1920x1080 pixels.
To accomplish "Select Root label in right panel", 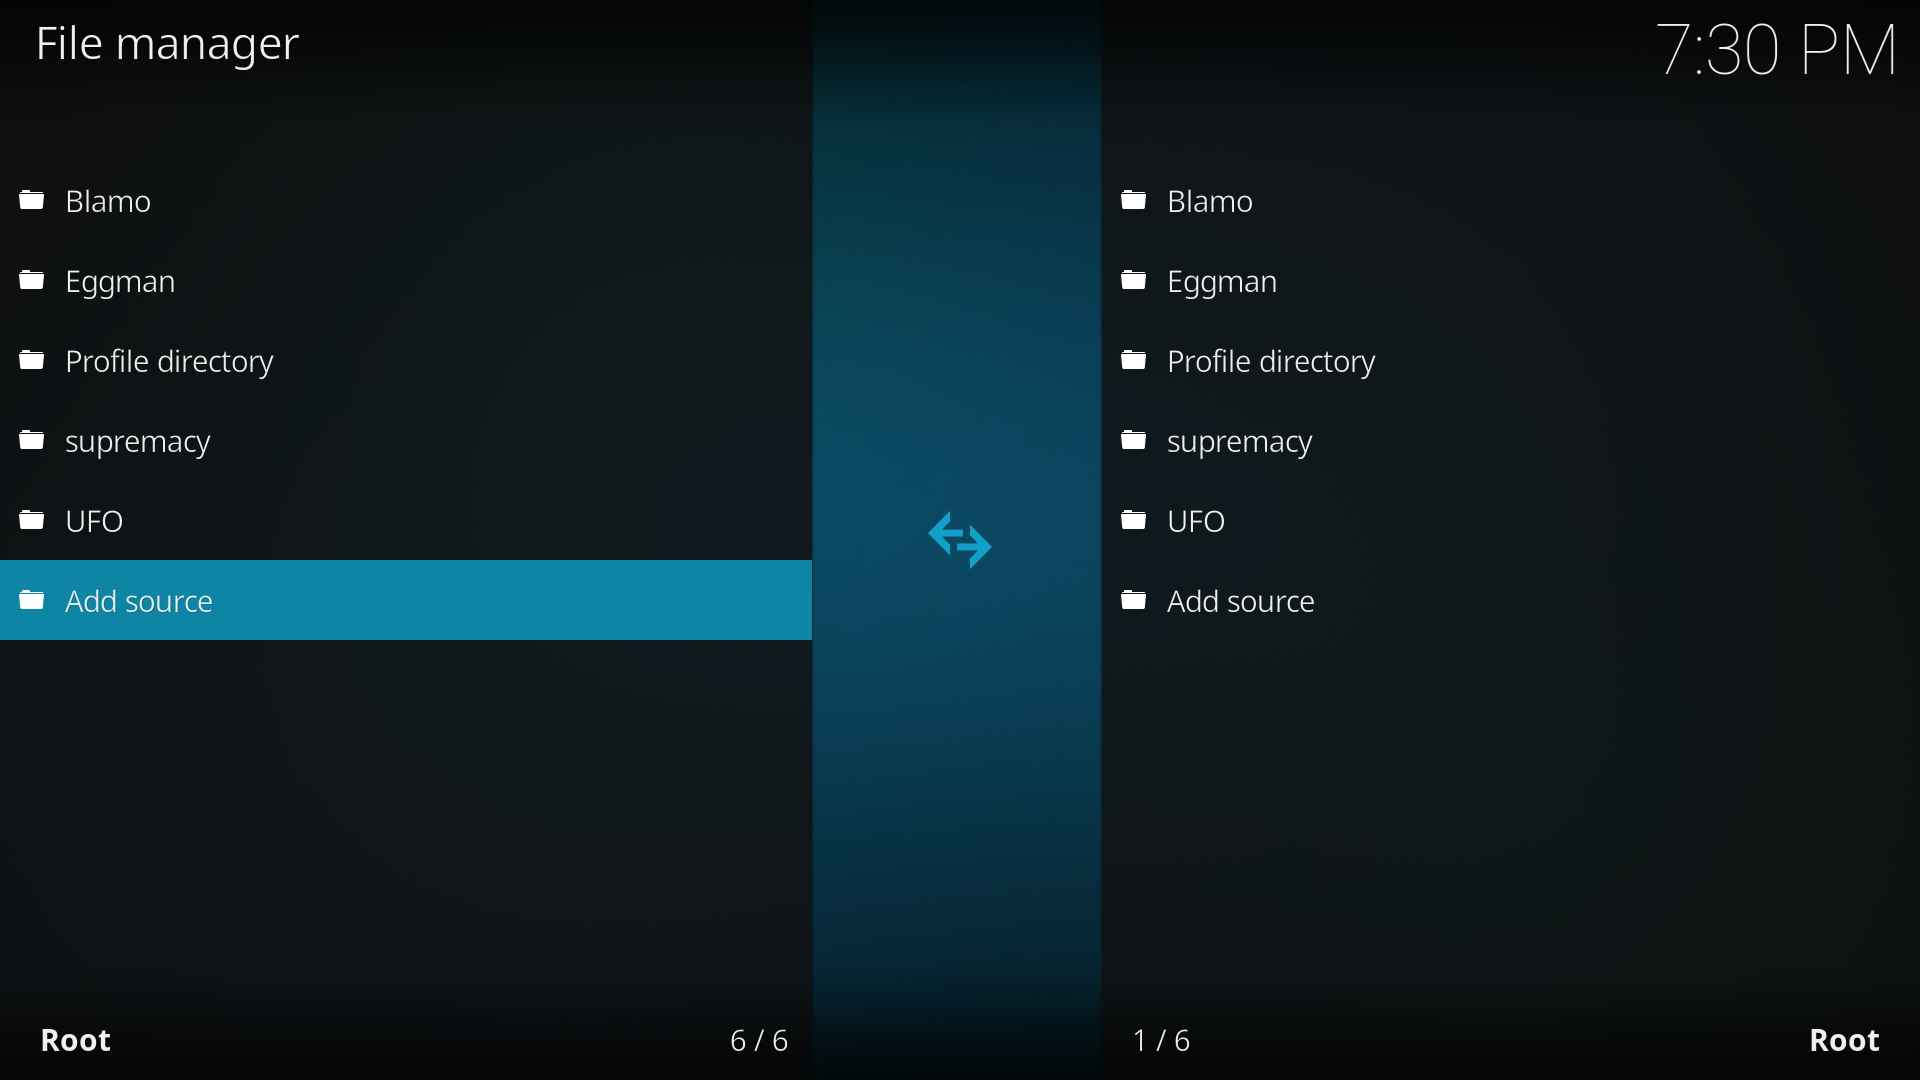I will (x=1844, y=1040).
